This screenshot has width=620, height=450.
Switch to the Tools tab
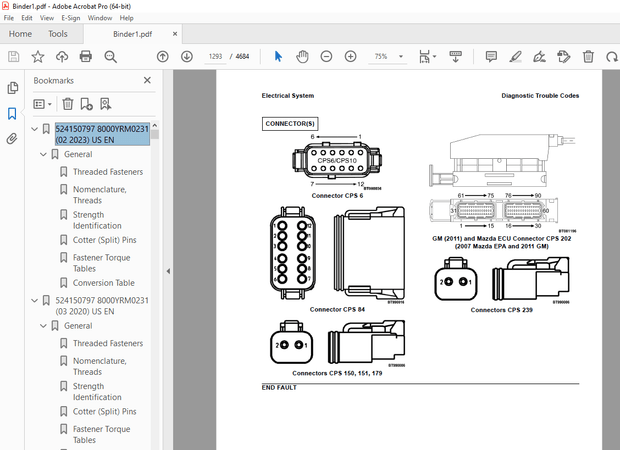click(x=58, y=33)
